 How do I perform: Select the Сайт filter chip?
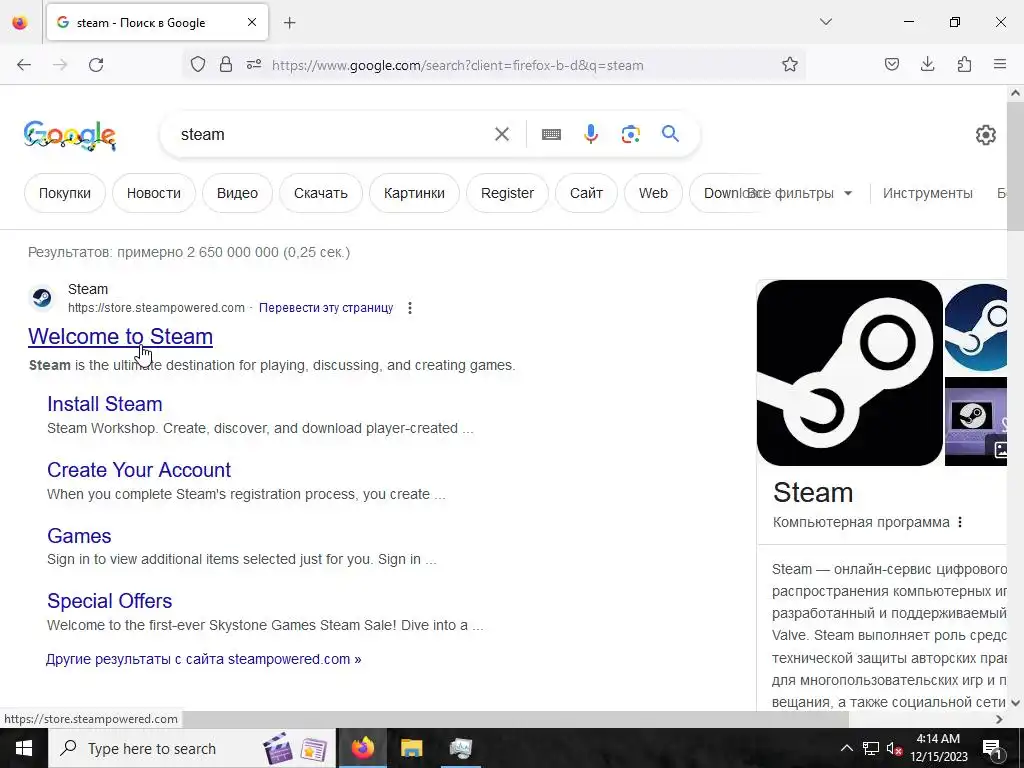coord(586,193)
